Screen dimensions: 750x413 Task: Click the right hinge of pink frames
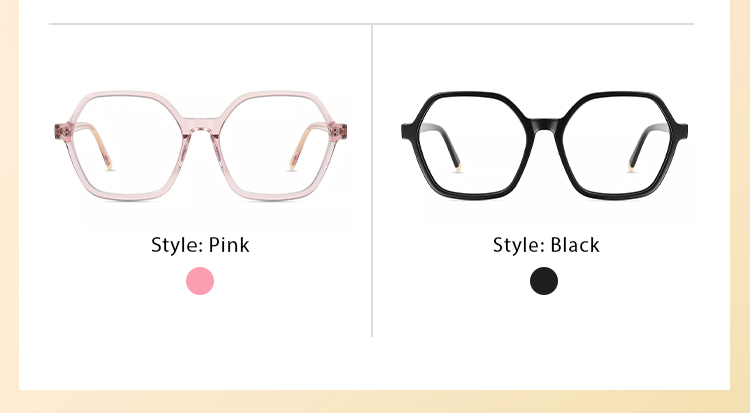(x=338, y=131)
